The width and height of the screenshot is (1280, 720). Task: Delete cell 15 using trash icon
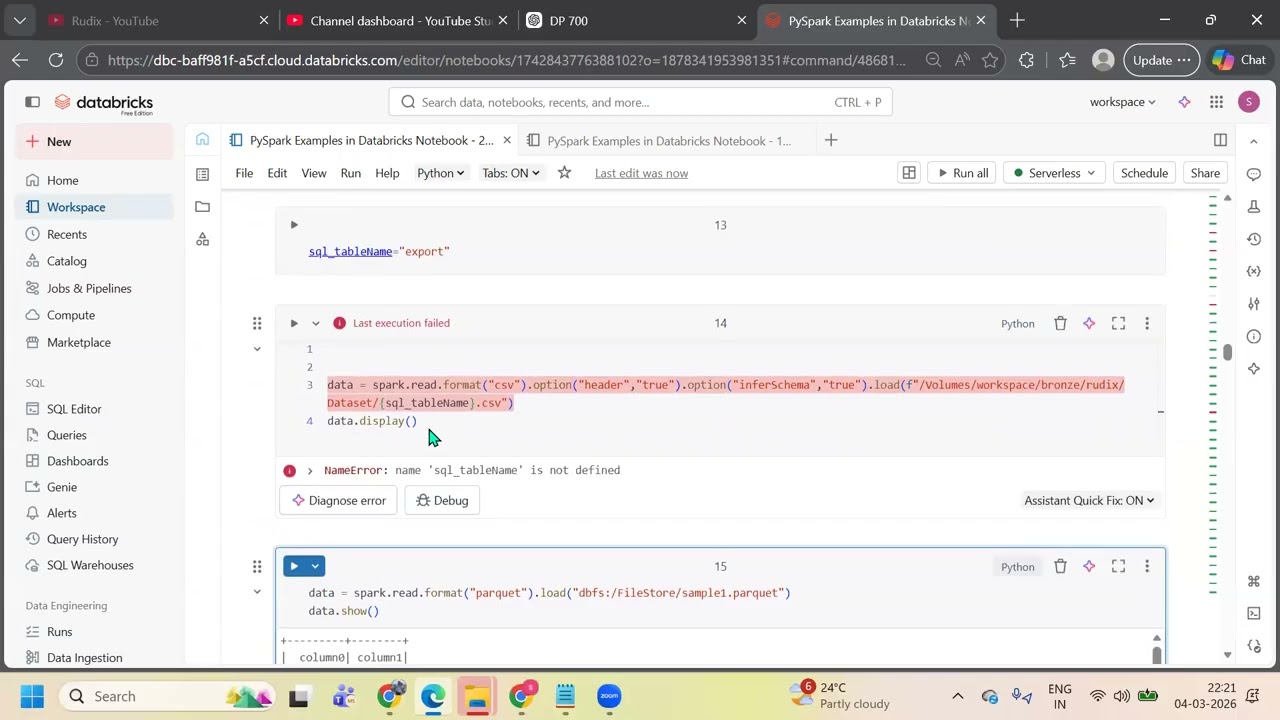[x=1060, y=566]
